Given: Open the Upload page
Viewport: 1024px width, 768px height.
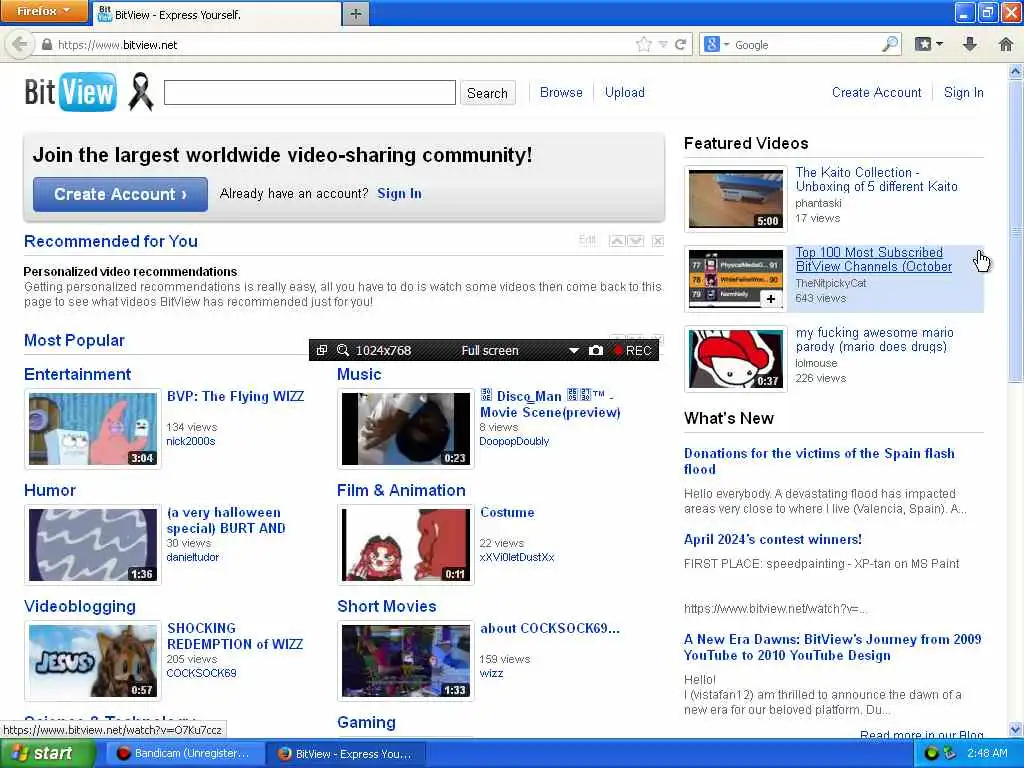Looking at the screenshot, I should click(x=624, y=93).
